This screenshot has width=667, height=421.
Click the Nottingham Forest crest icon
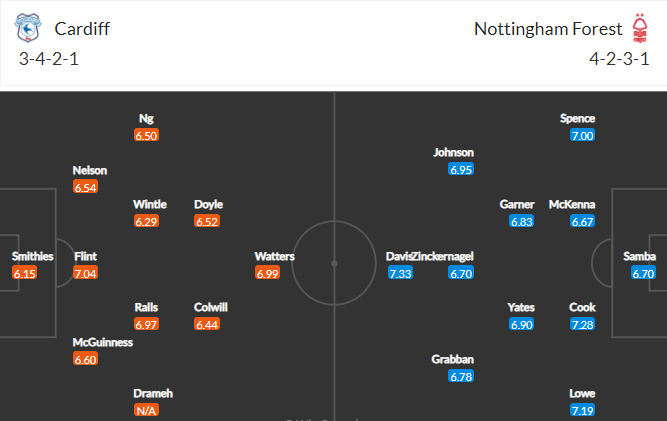point(640,28)
